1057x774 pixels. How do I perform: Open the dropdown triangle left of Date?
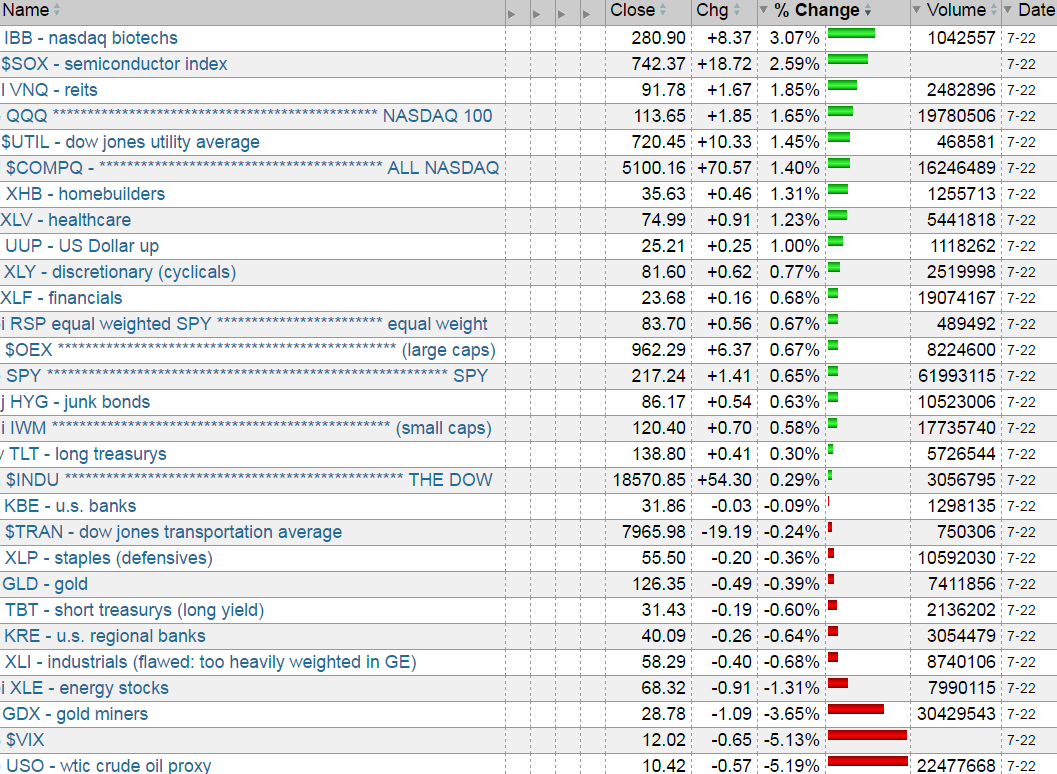coord(1008,10)
